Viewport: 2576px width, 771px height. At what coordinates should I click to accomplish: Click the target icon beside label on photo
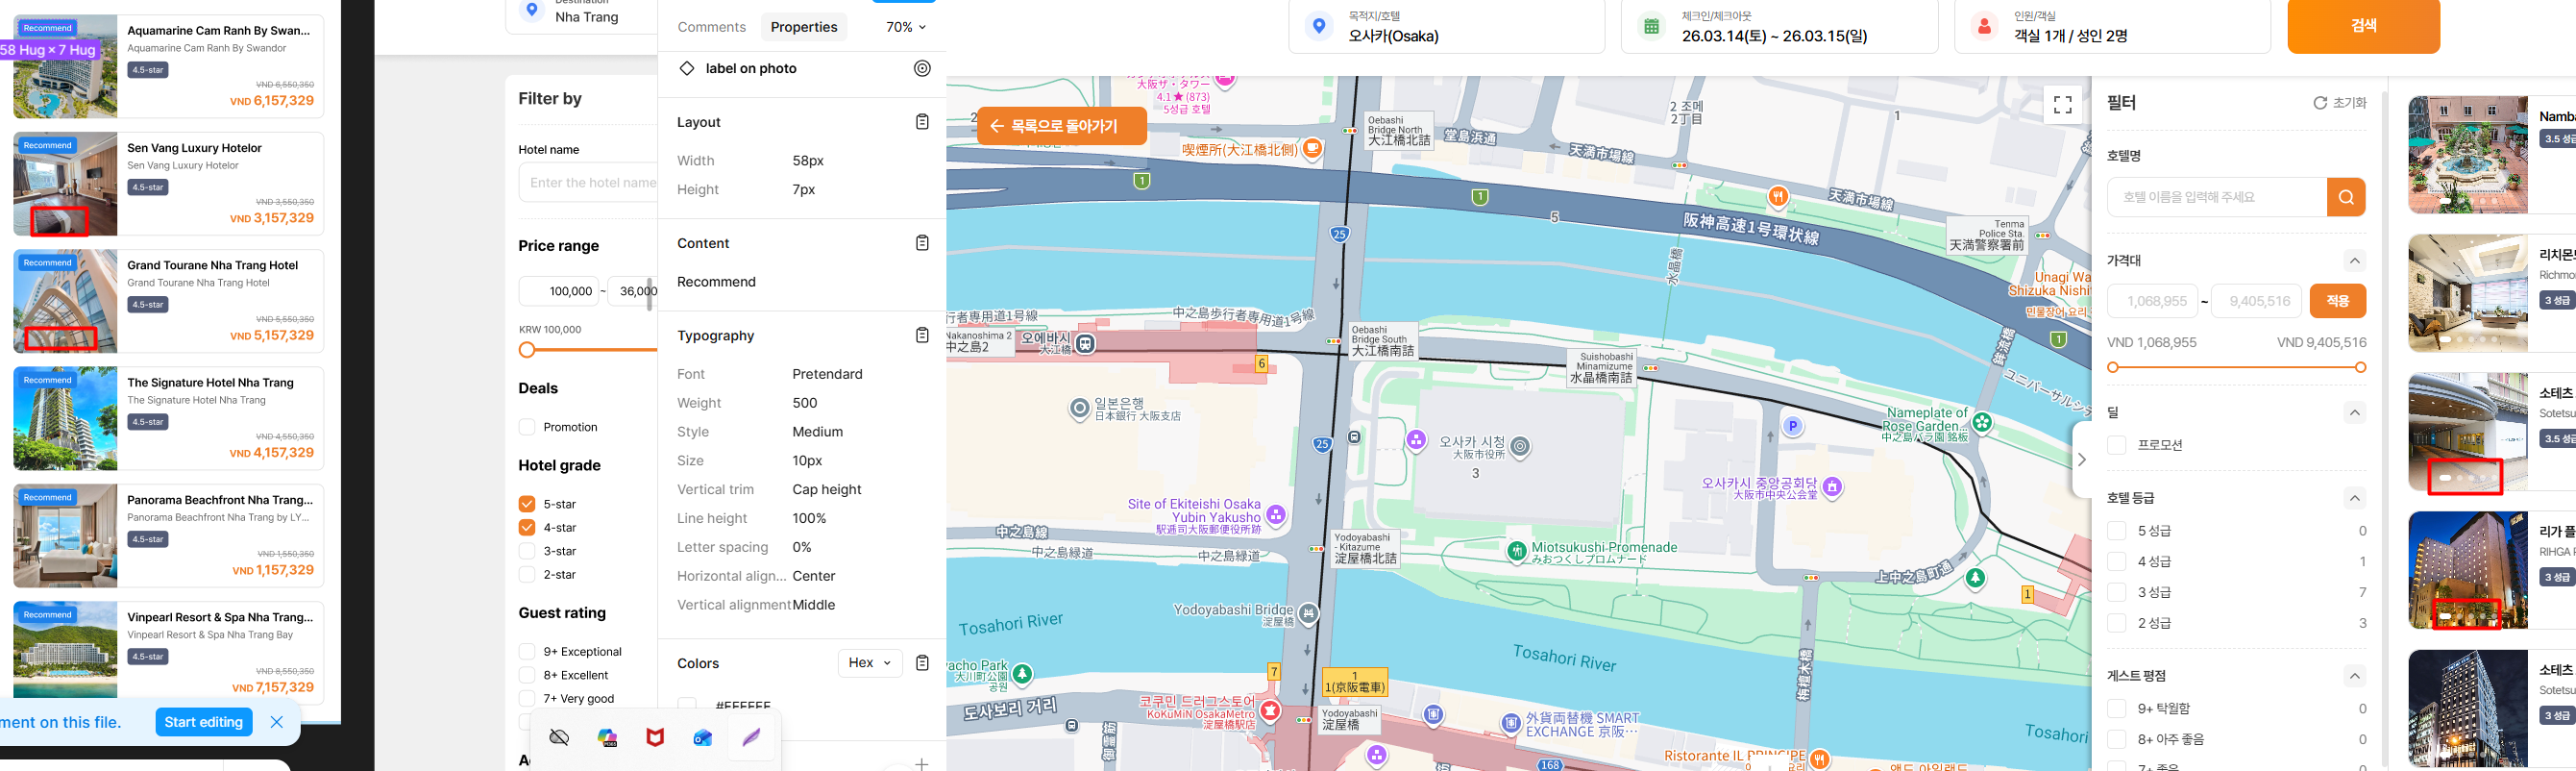pos(922,68)
